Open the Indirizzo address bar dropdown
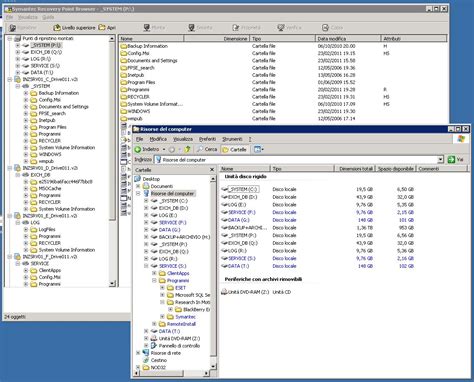 pos(441,160)
